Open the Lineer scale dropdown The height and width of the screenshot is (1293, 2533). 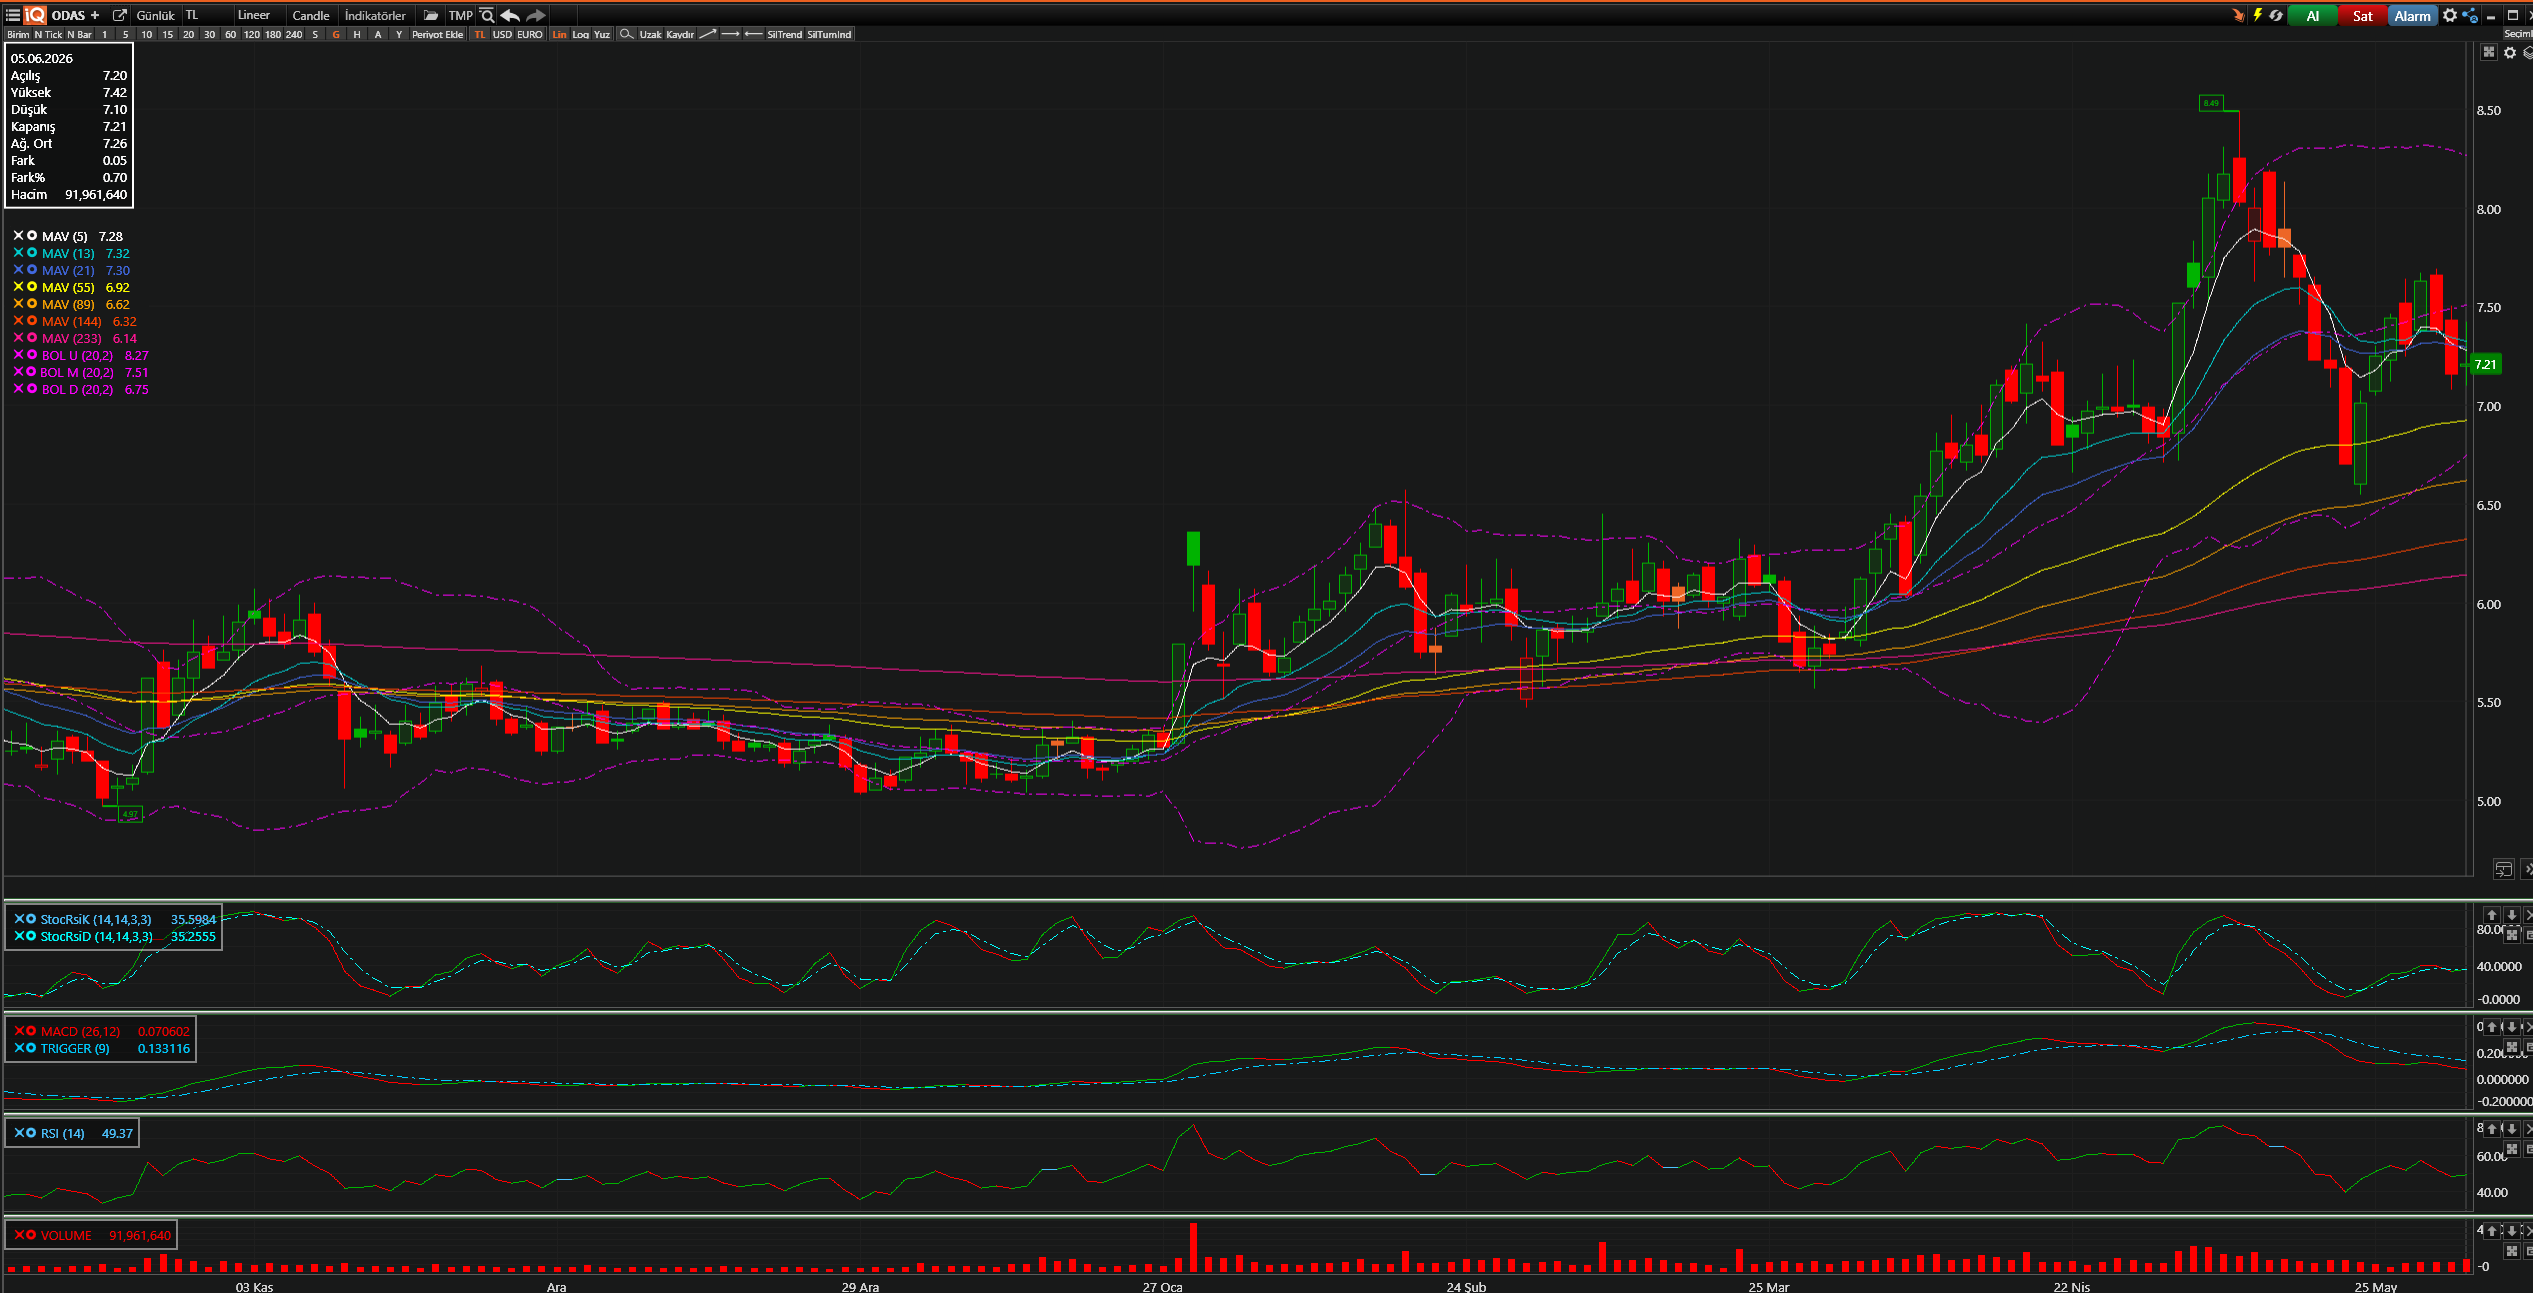click(259, 15)
